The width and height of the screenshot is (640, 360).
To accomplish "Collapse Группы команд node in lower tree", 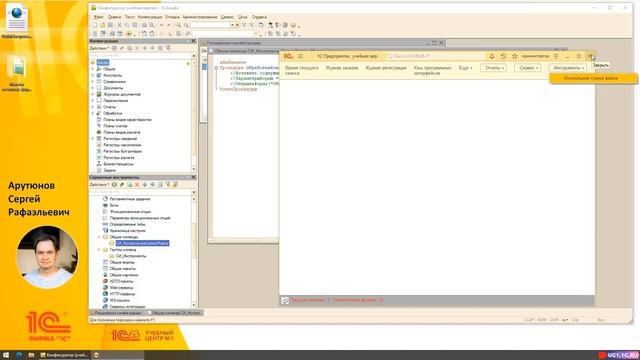I will 99,249.
